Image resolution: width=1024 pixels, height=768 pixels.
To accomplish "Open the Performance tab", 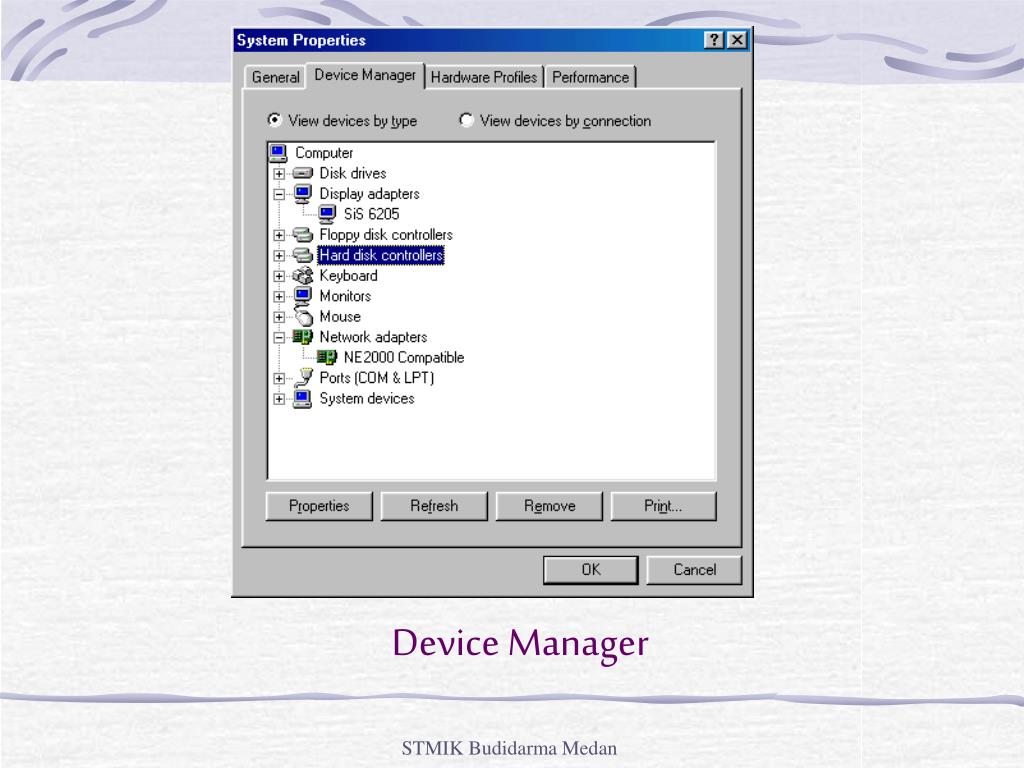I will click(590, 77).
